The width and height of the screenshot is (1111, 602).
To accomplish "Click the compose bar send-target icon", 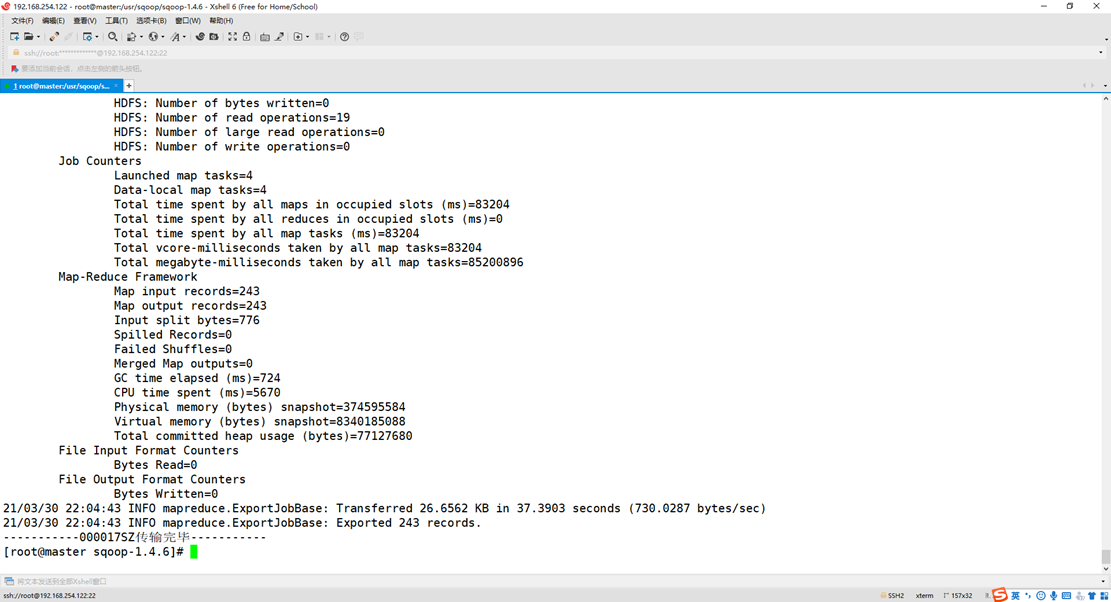I will click(x=9, y=581).
